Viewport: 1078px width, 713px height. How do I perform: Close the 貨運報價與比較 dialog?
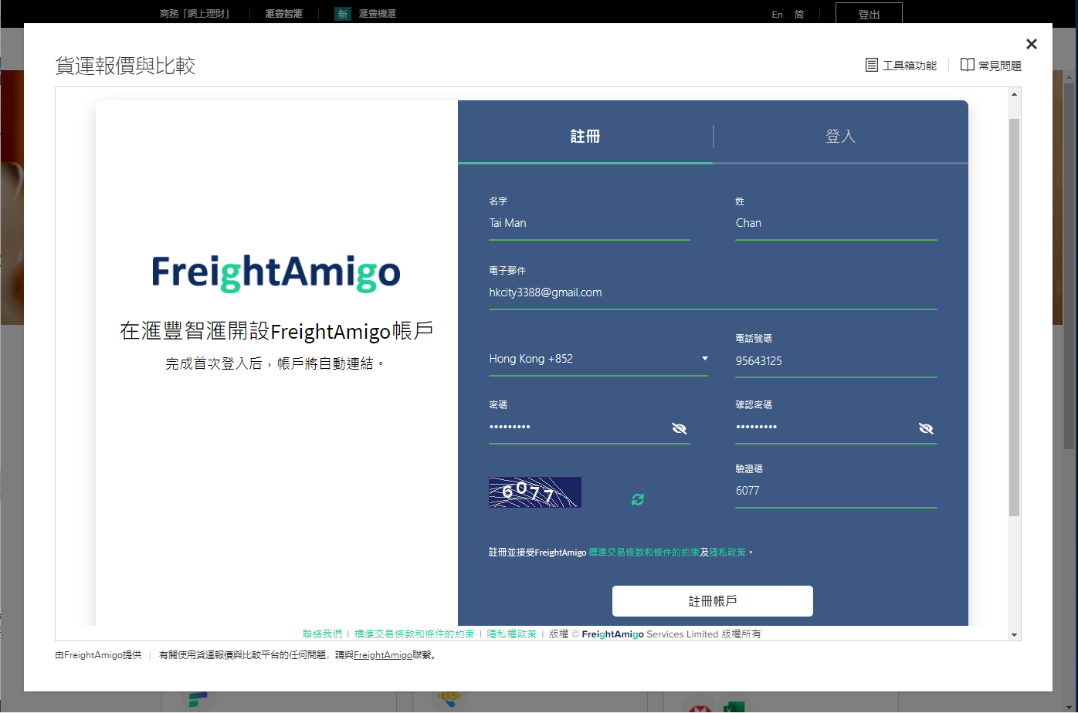[1031, 44]
